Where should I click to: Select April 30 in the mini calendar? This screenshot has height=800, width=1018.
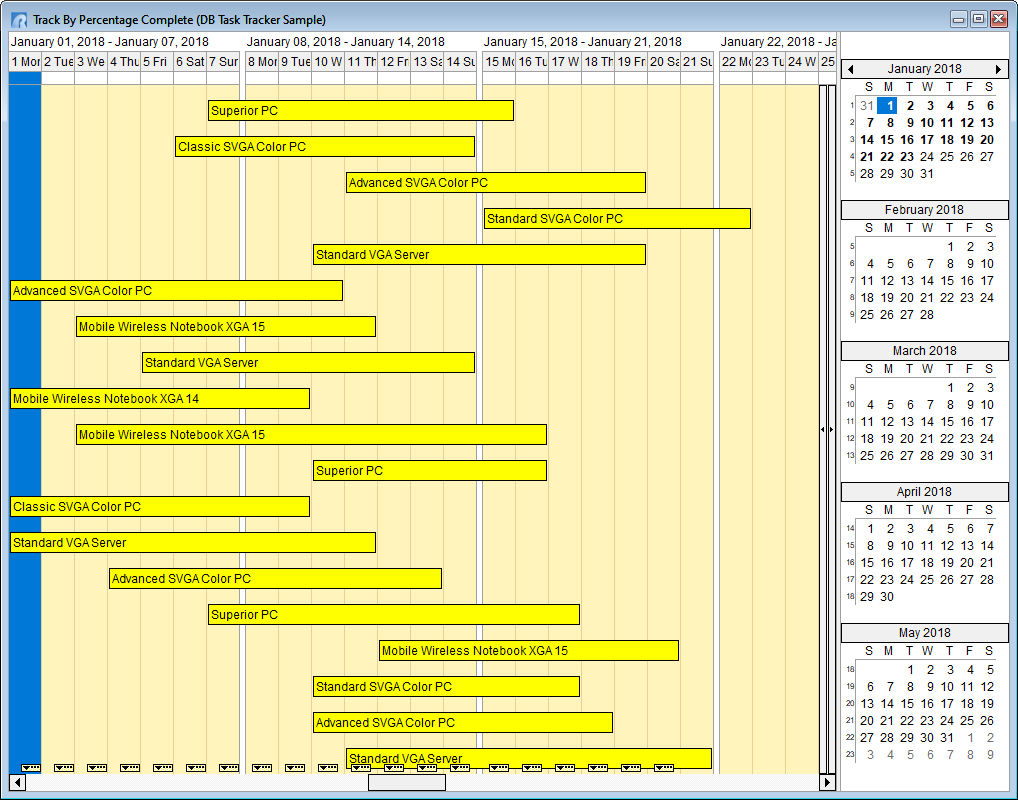[x=888, y=597]
